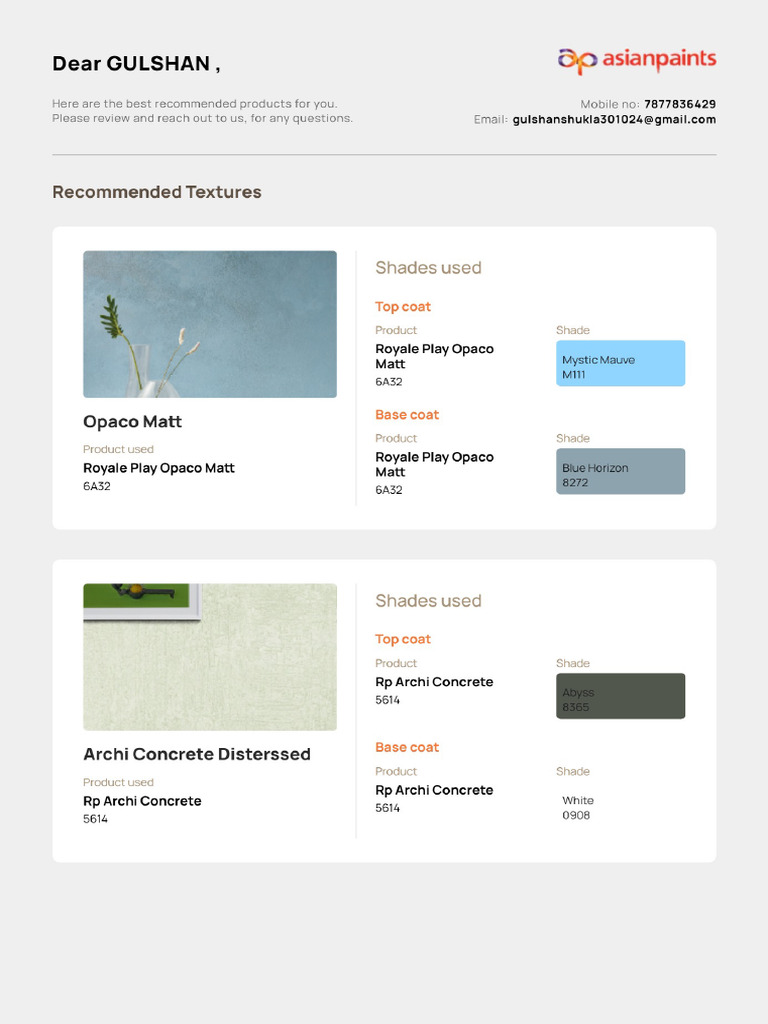The width and height of the screenshot is (768, 1024).
Task: Click Archi Concrete top coat product Rp Archi Concrete
Action: click(x=434, y=682)
